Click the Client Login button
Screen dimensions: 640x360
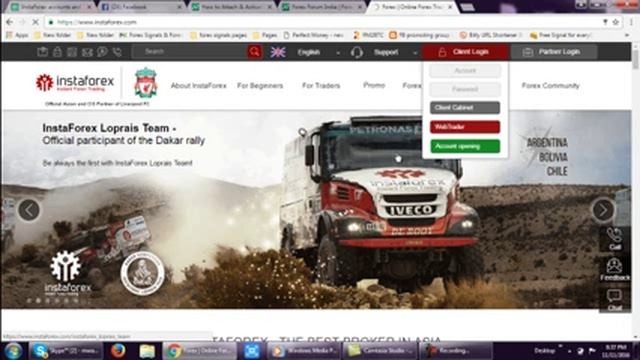coord(465,52)
